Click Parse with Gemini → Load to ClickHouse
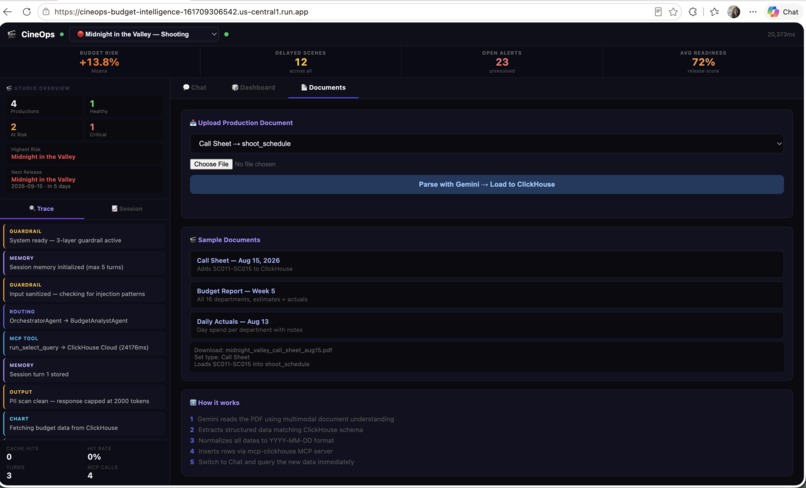The height and width of the screenshot is (488, 806). 487,184
